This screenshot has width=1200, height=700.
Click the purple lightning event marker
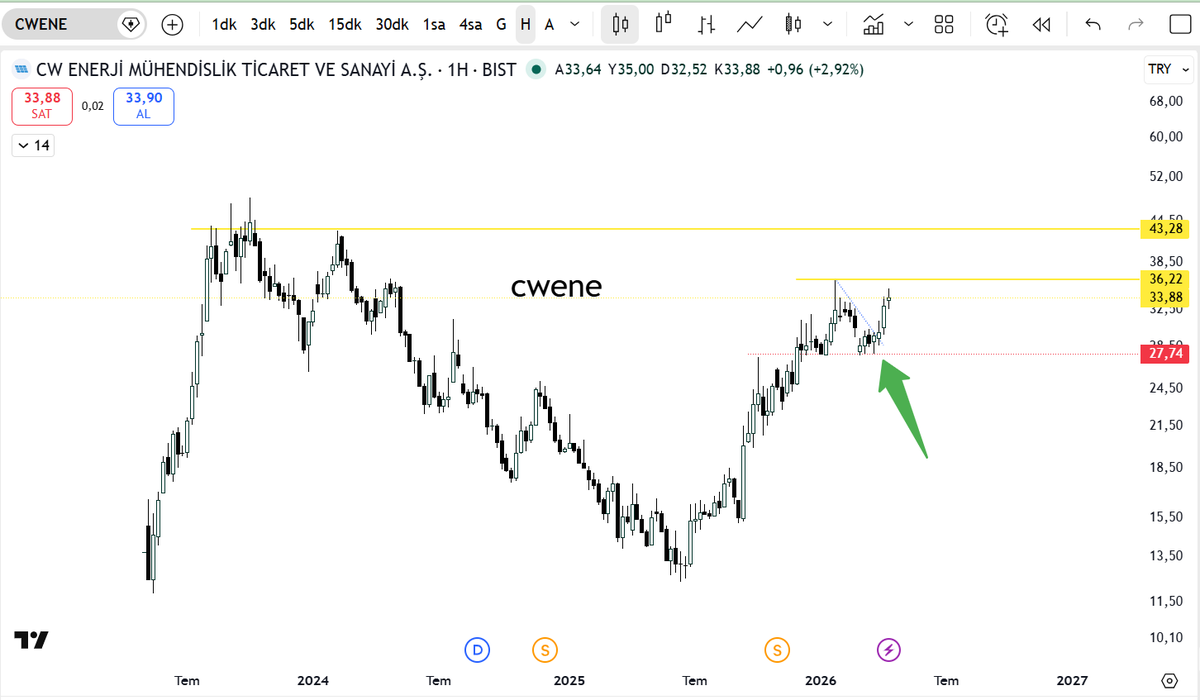889,650
